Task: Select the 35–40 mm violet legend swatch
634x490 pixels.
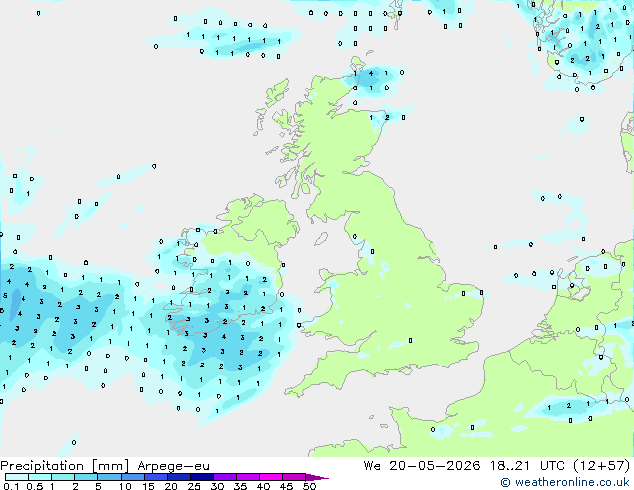Action: click(x=248, y=477)
